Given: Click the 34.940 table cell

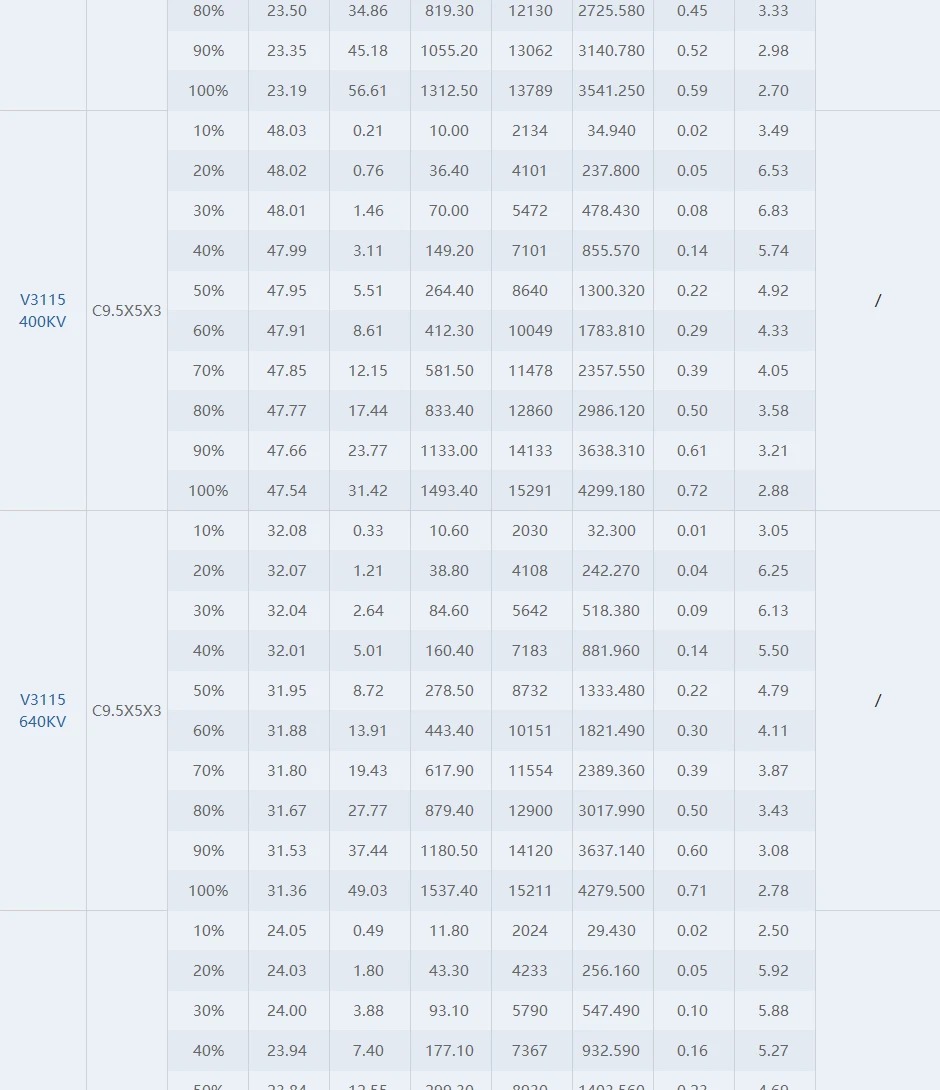Looking at the screenshot, I should [x=611, y=131].
